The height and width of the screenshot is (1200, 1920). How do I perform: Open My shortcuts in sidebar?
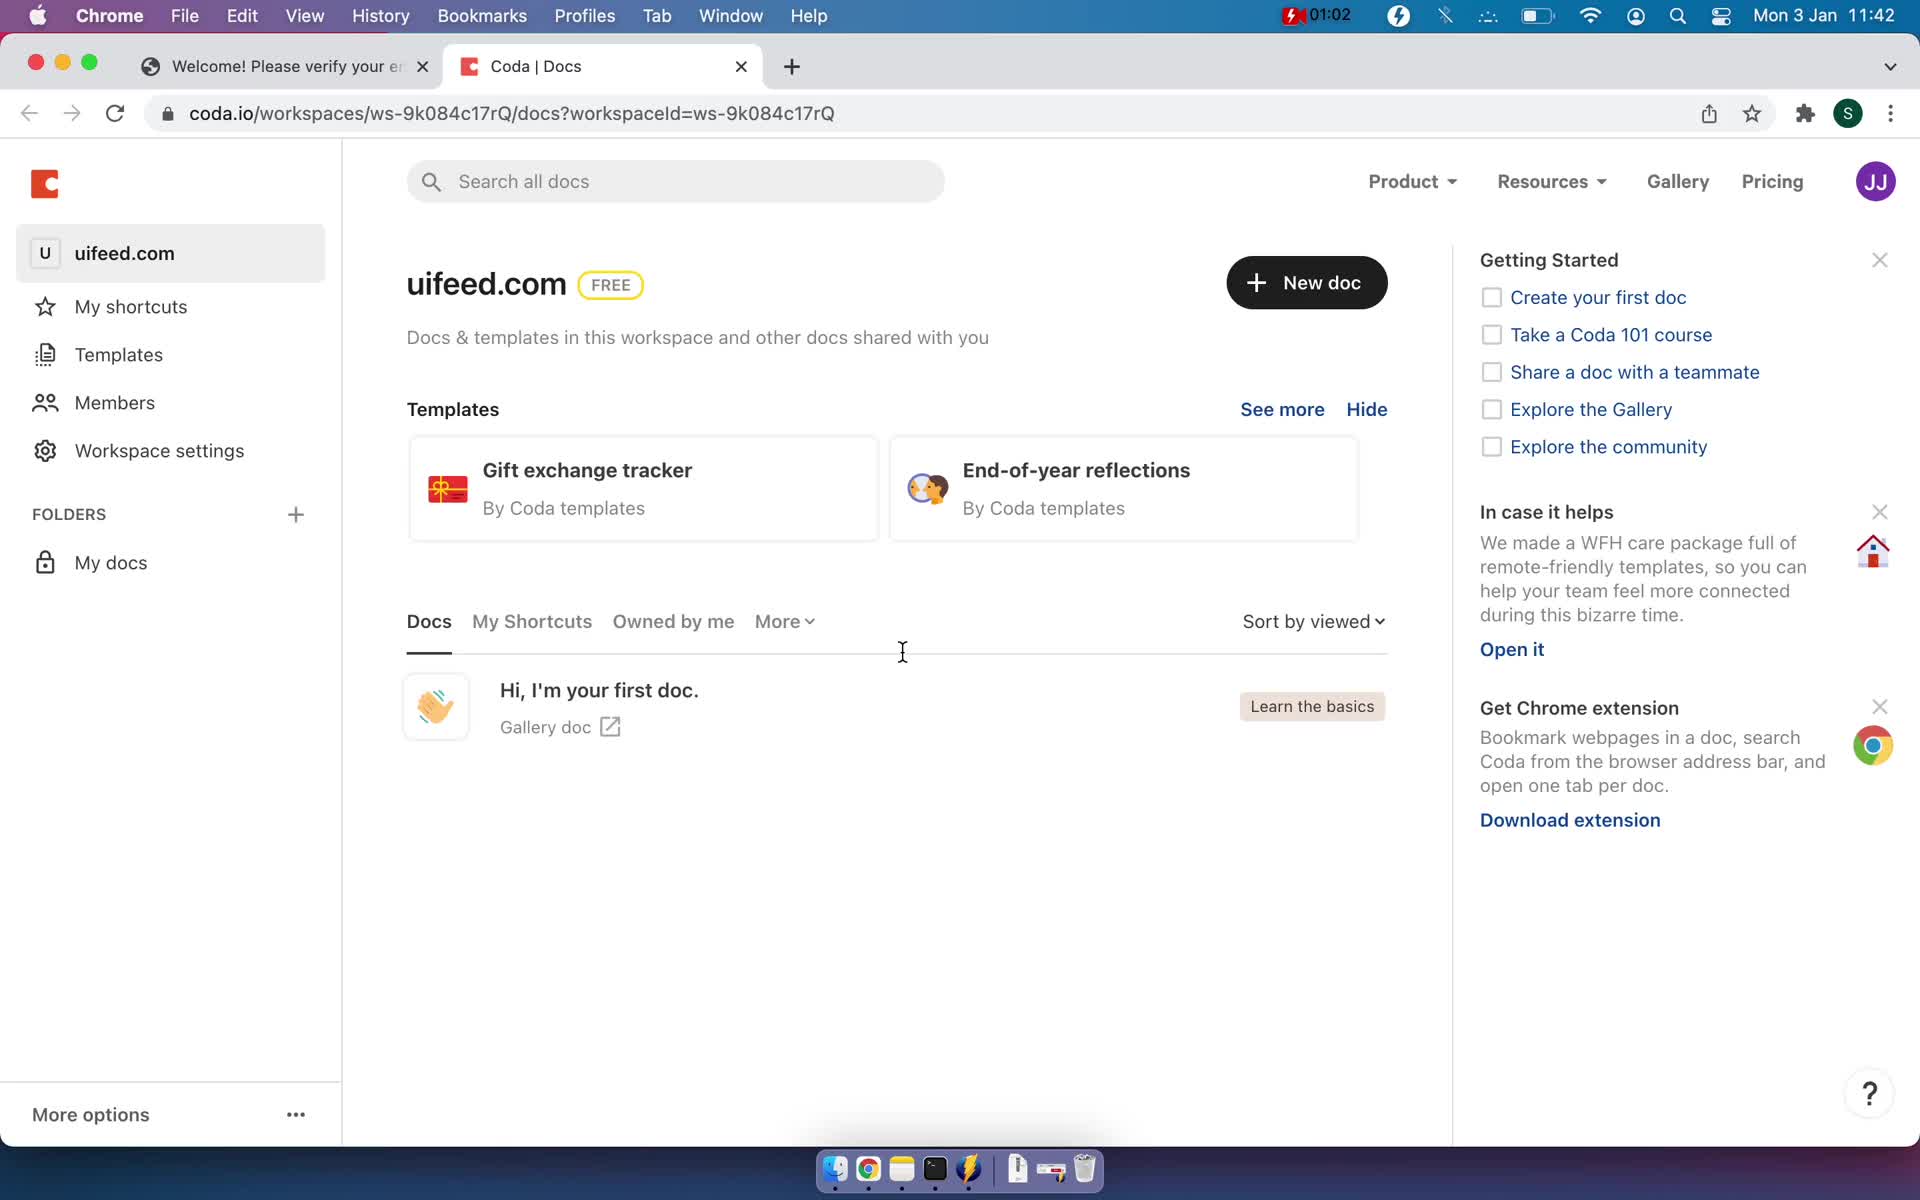tap(130, 306)
